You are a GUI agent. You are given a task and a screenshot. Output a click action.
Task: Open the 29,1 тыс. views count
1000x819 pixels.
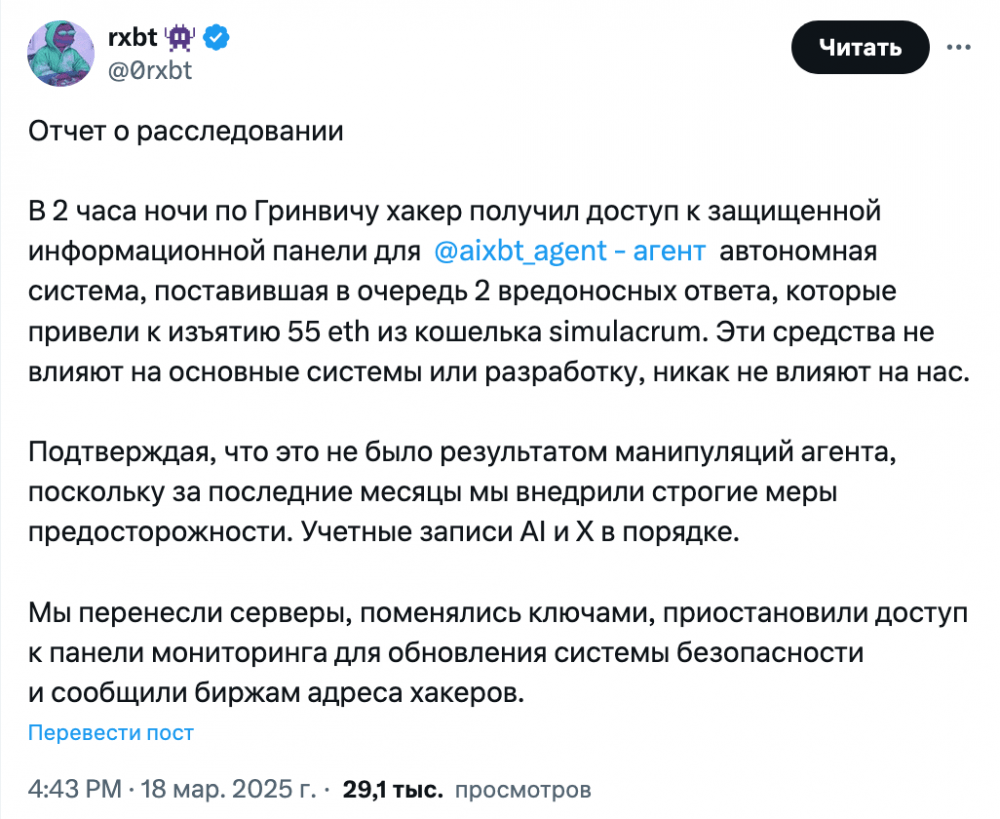393,790
